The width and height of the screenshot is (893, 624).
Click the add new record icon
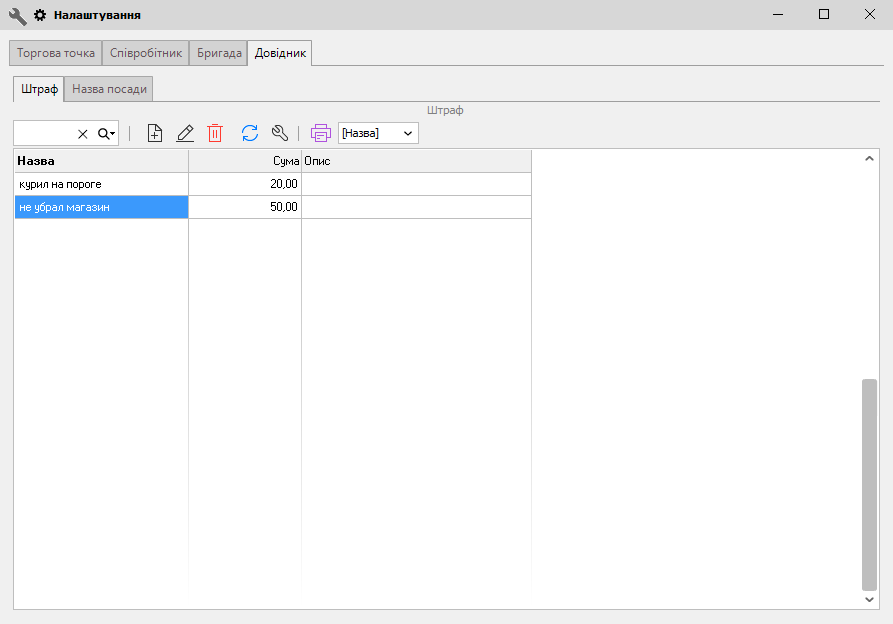click(154, 133)
